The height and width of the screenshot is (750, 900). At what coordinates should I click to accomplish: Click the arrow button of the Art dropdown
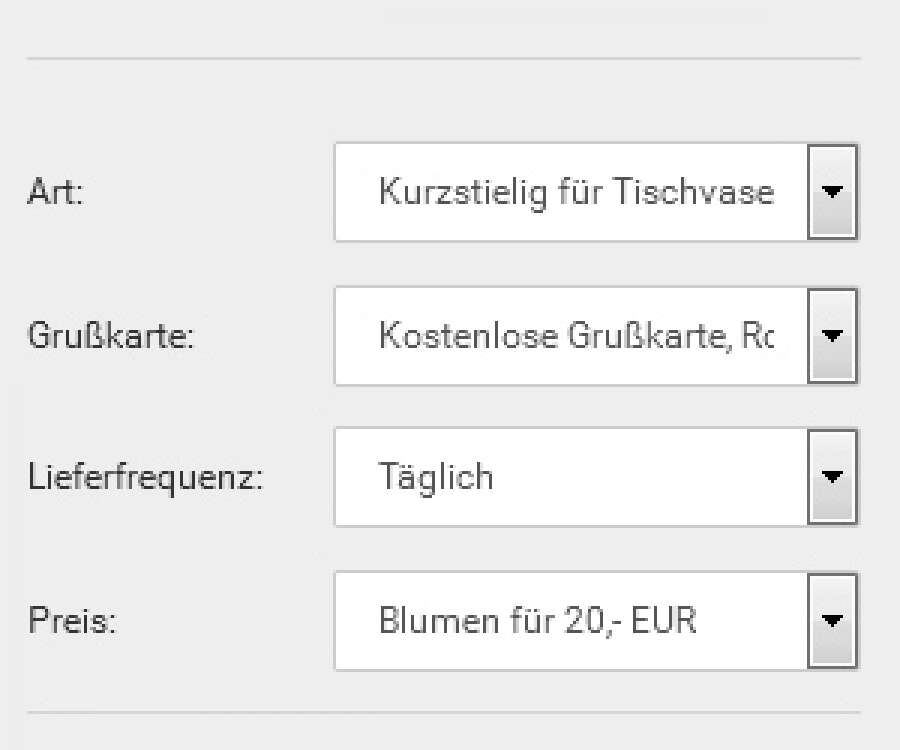(832, 192)
